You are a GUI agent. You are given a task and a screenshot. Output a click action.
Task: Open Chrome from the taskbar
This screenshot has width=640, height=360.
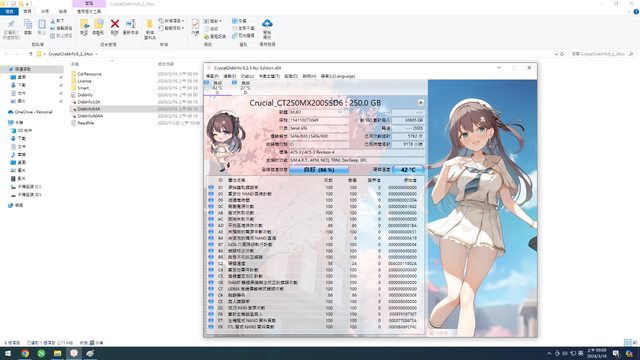pyautogui.click(x=25, y=353)
